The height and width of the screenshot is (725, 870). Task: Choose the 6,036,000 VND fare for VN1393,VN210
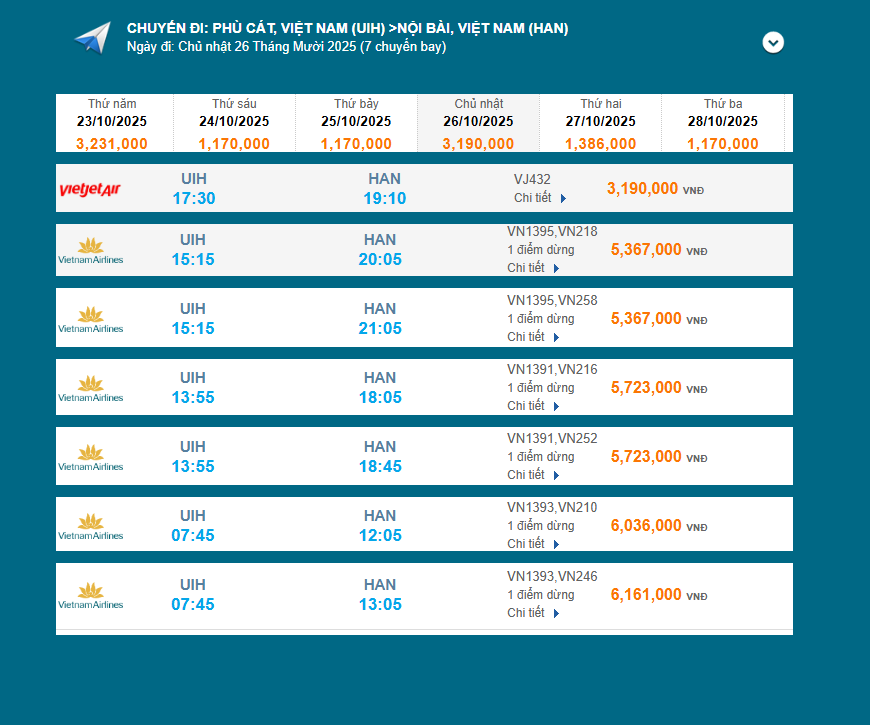646,526
